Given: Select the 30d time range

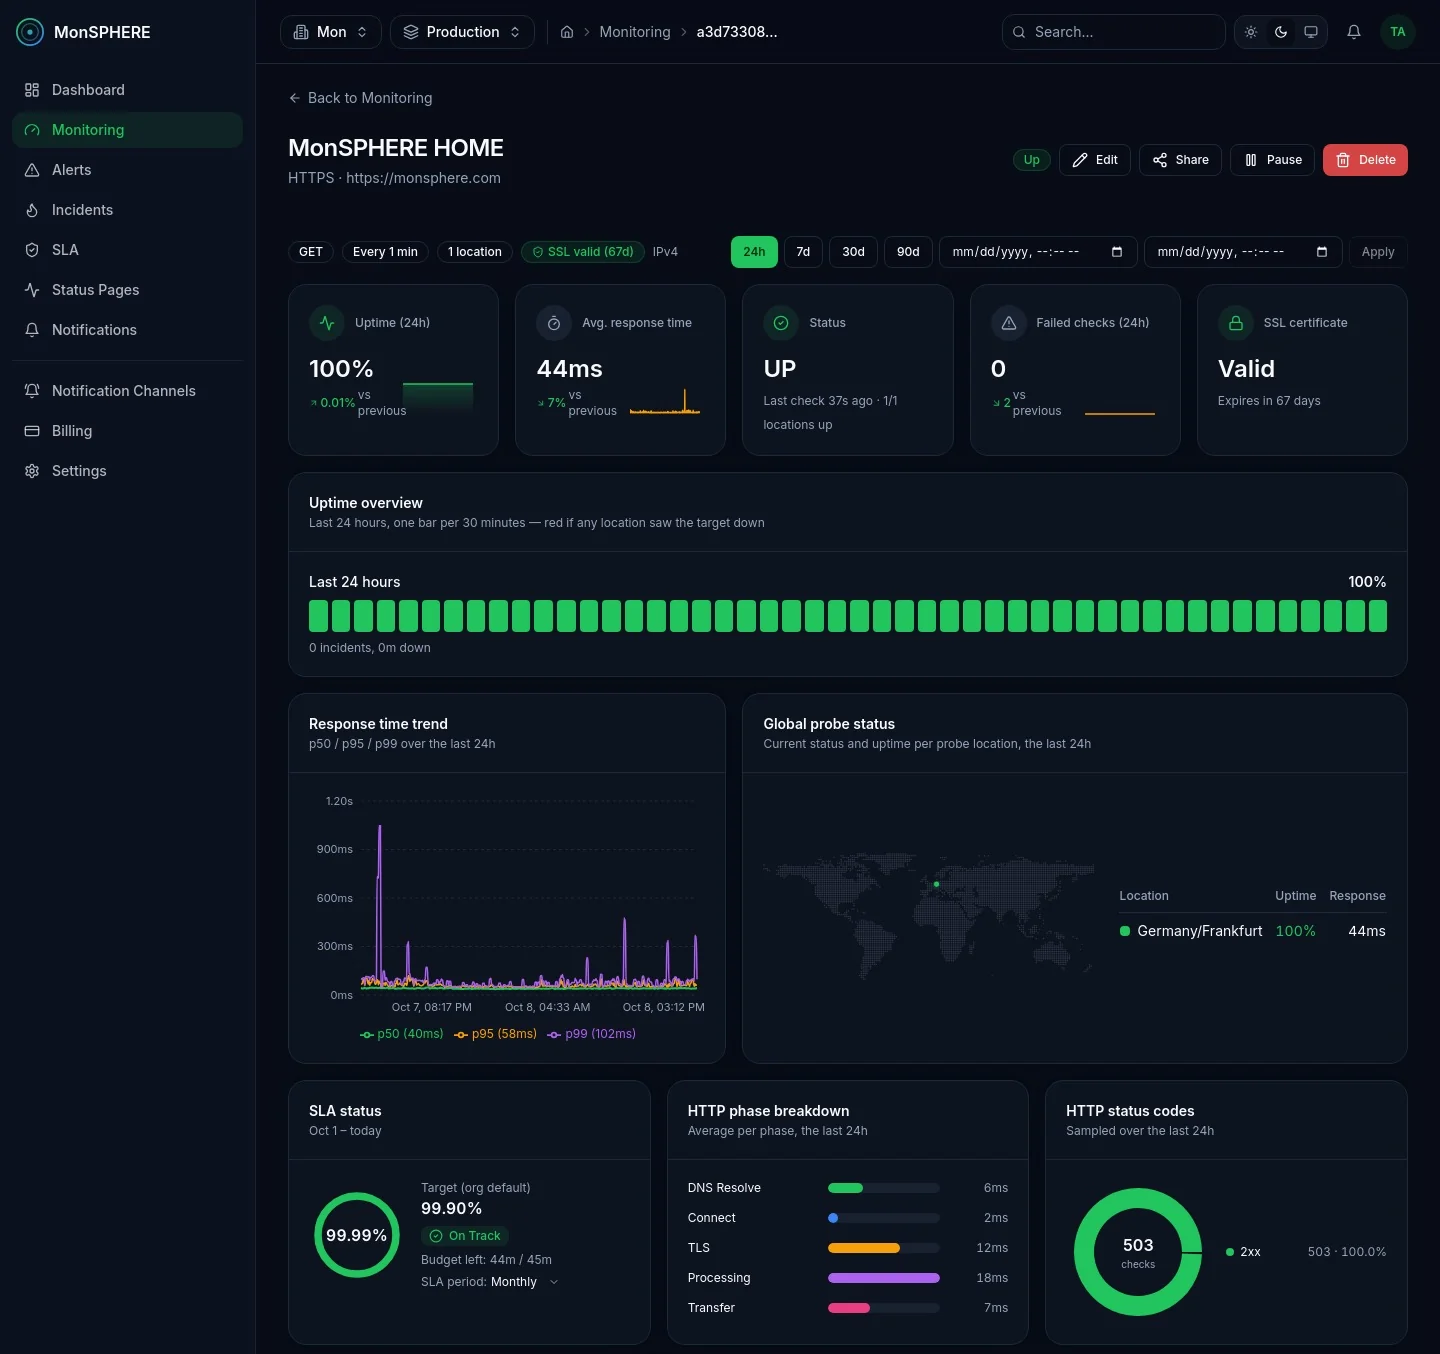Looking at the screenshot, I should (853, 252).
